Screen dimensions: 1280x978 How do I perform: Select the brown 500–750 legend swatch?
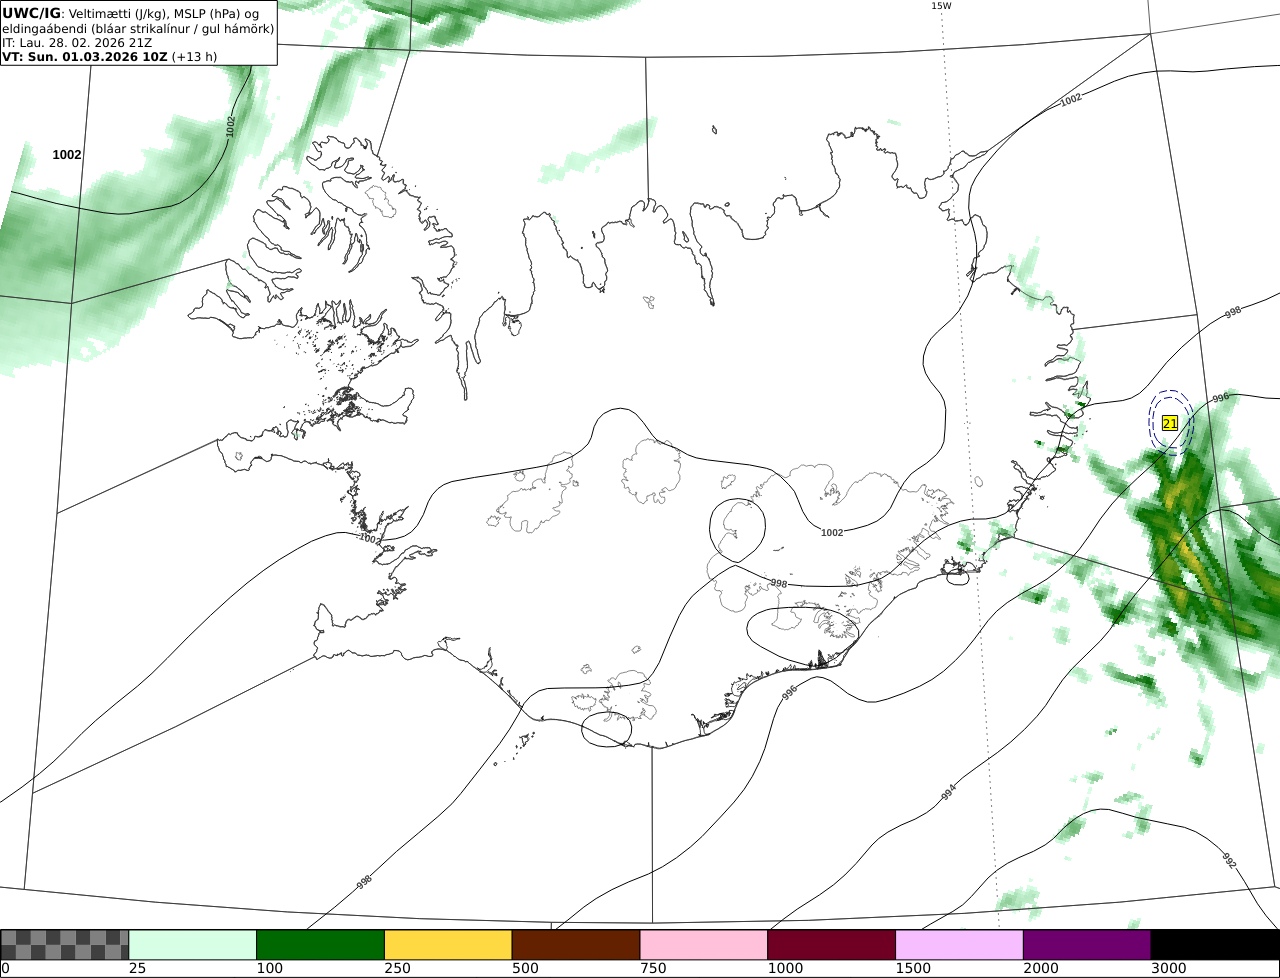[576, 945]
